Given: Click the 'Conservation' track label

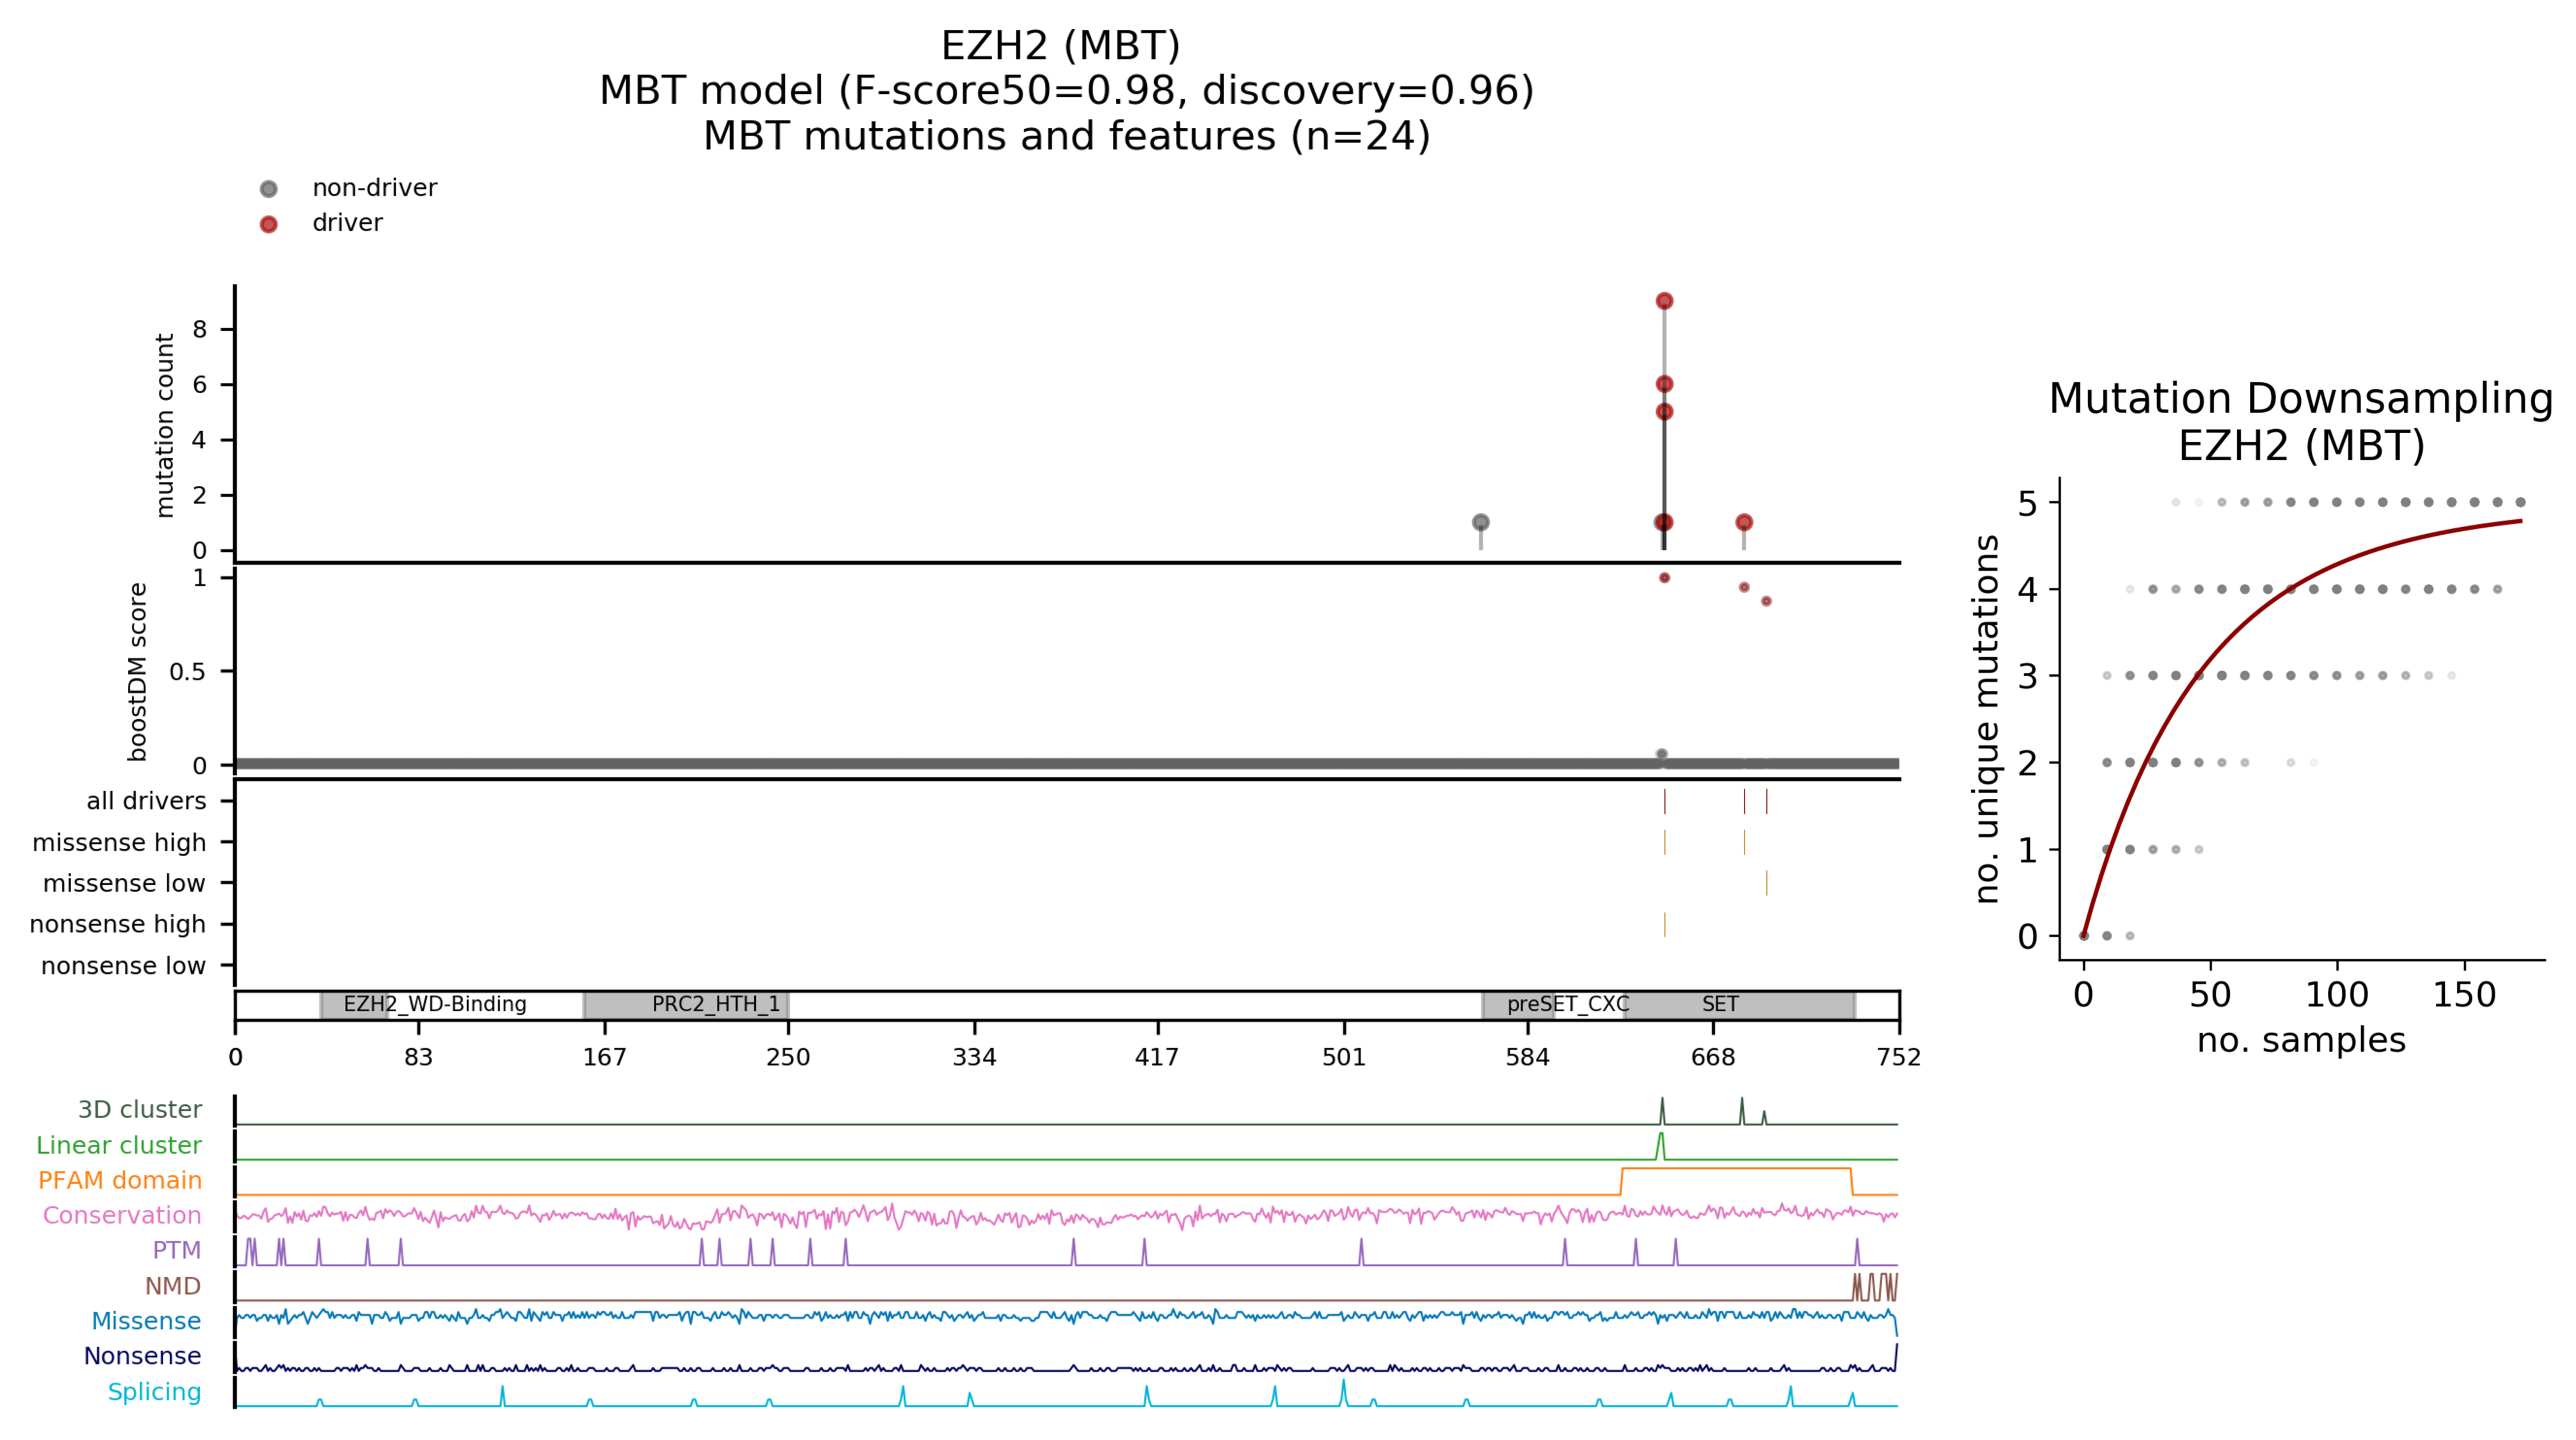Looking at the screenshot, I should tap(122, 1216).
